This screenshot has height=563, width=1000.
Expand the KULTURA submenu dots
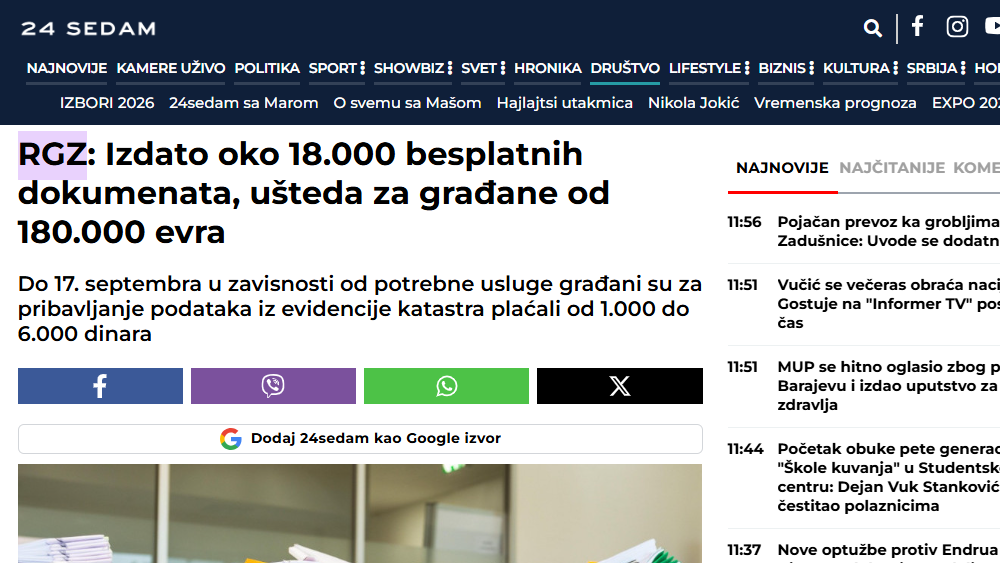click(895, 68)
